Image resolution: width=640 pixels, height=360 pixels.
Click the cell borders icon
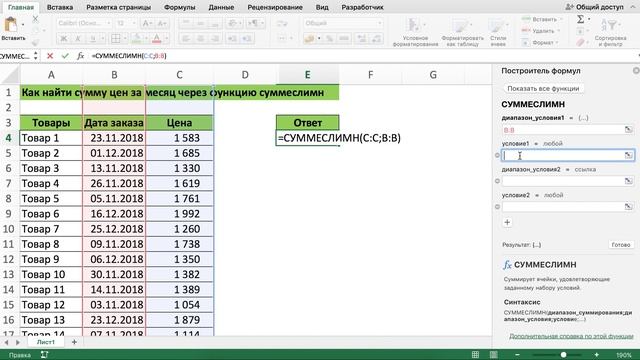click(x=116, y=39)
